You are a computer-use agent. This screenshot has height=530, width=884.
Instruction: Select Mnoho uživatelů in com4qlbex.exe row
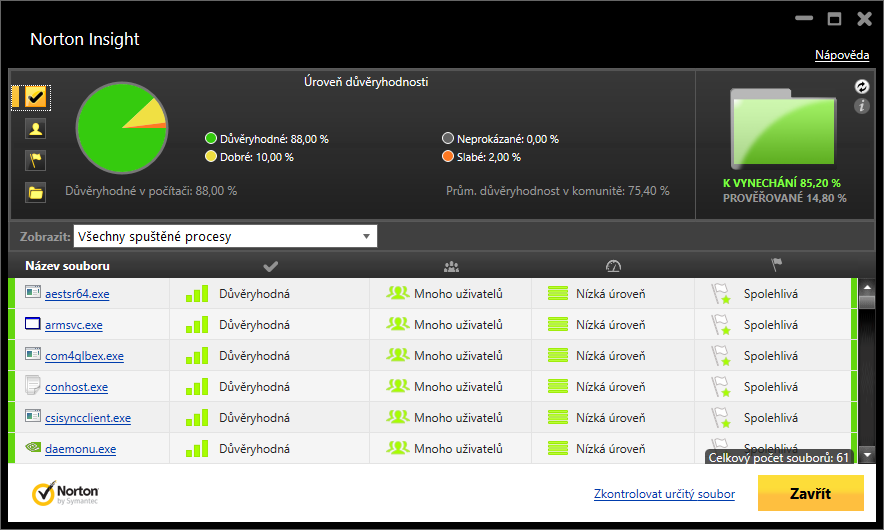point(458,356)
